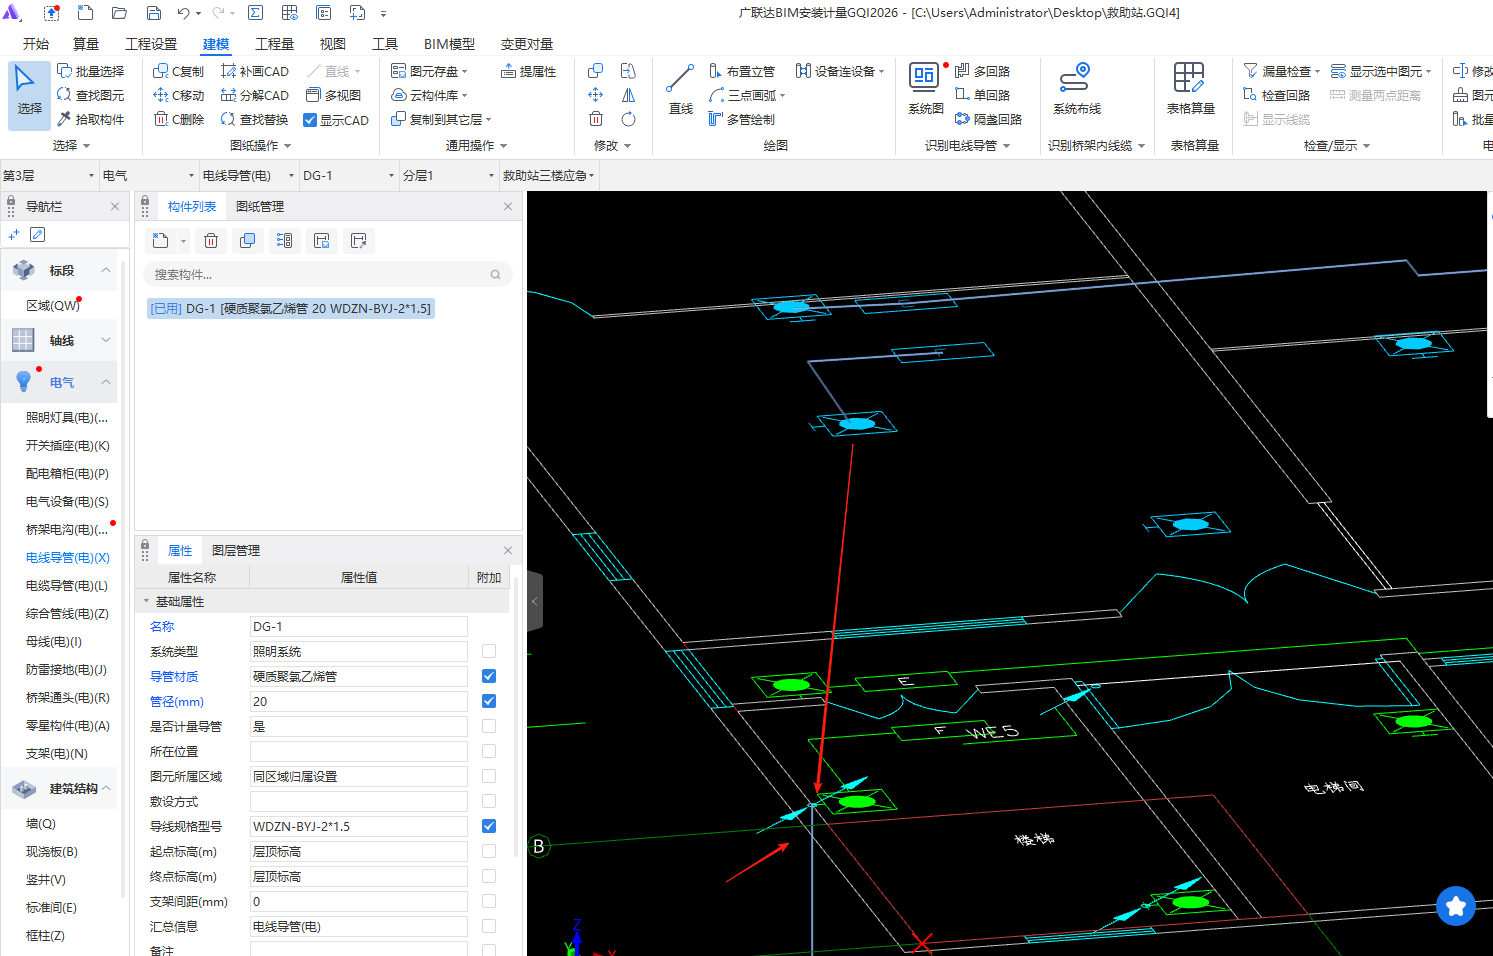1493x956 pixels.
Task: Click the 布置立管 tool
Action: click(742, 71)
